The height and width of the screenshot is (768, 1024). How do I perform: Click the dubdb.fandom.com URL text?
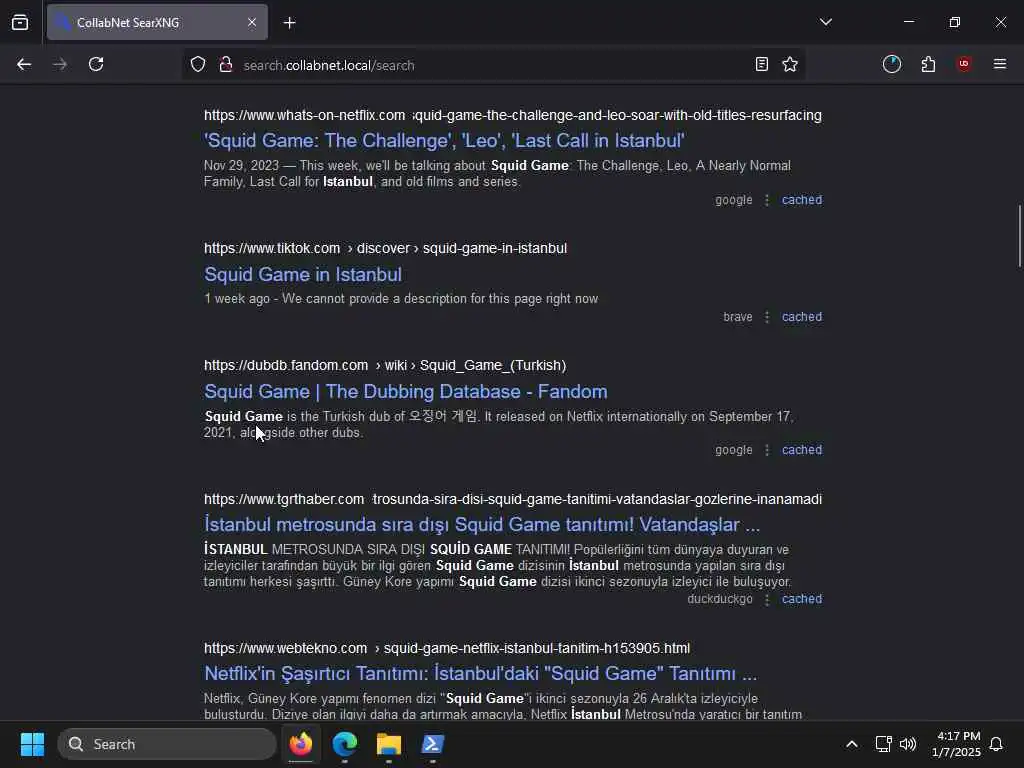pos(385,365)
